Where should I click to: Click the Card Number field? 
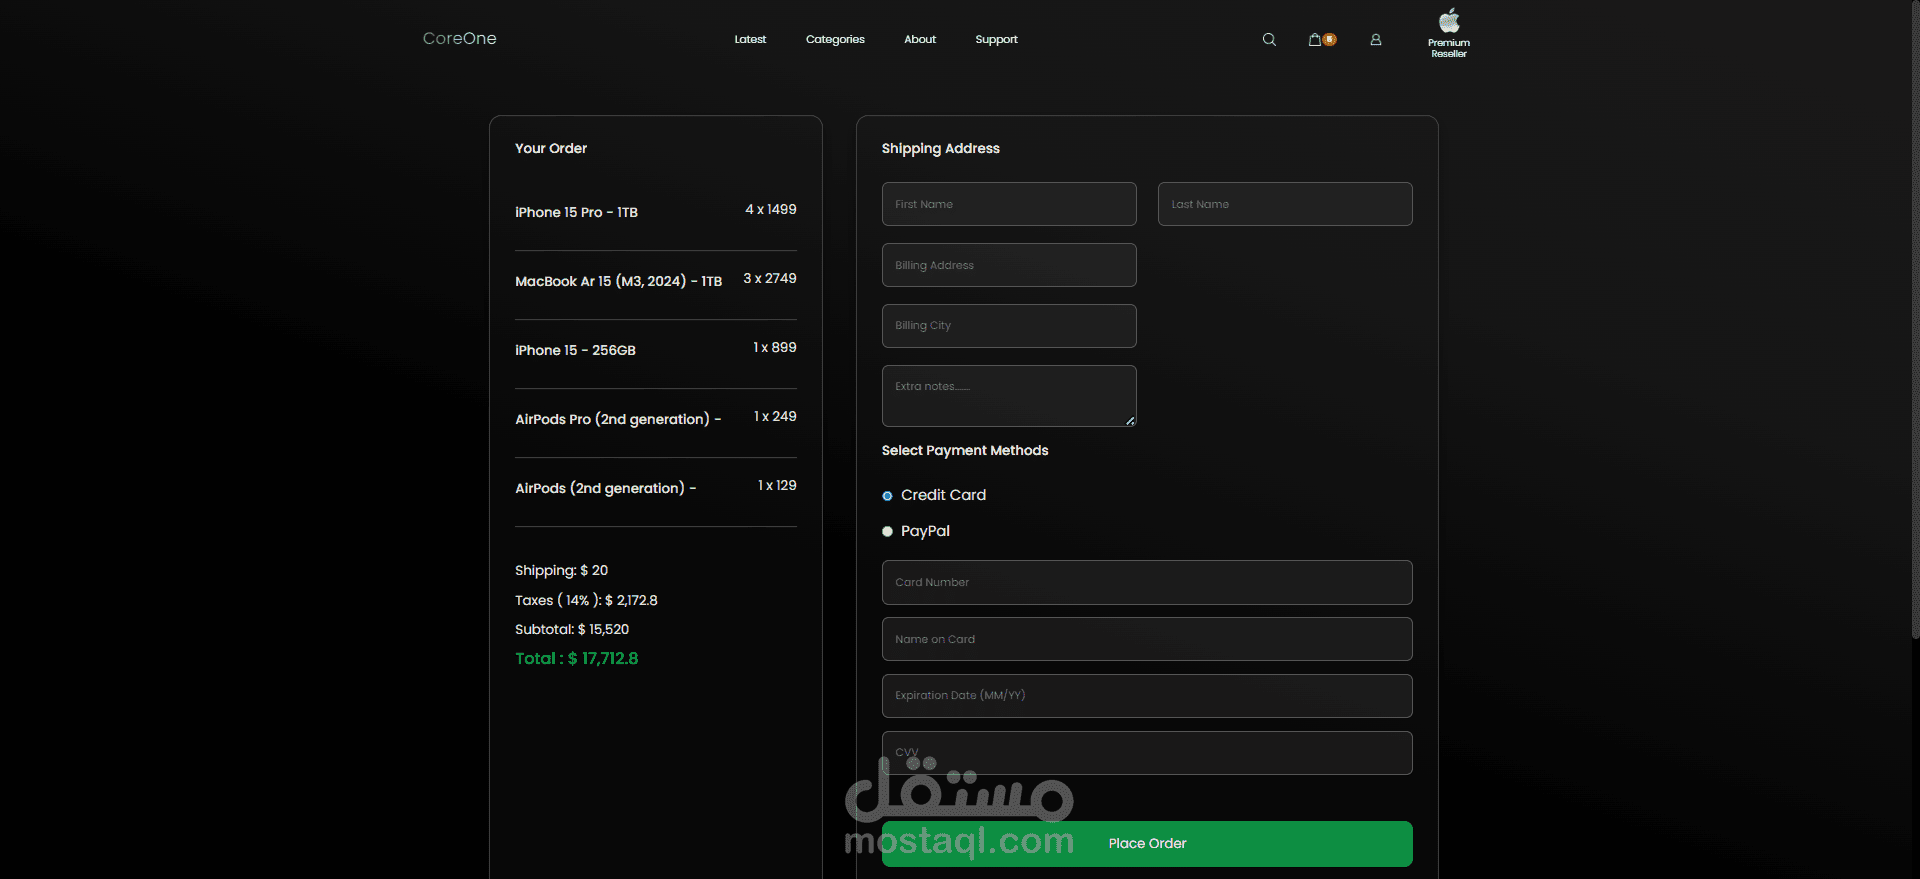[1147, 582]
